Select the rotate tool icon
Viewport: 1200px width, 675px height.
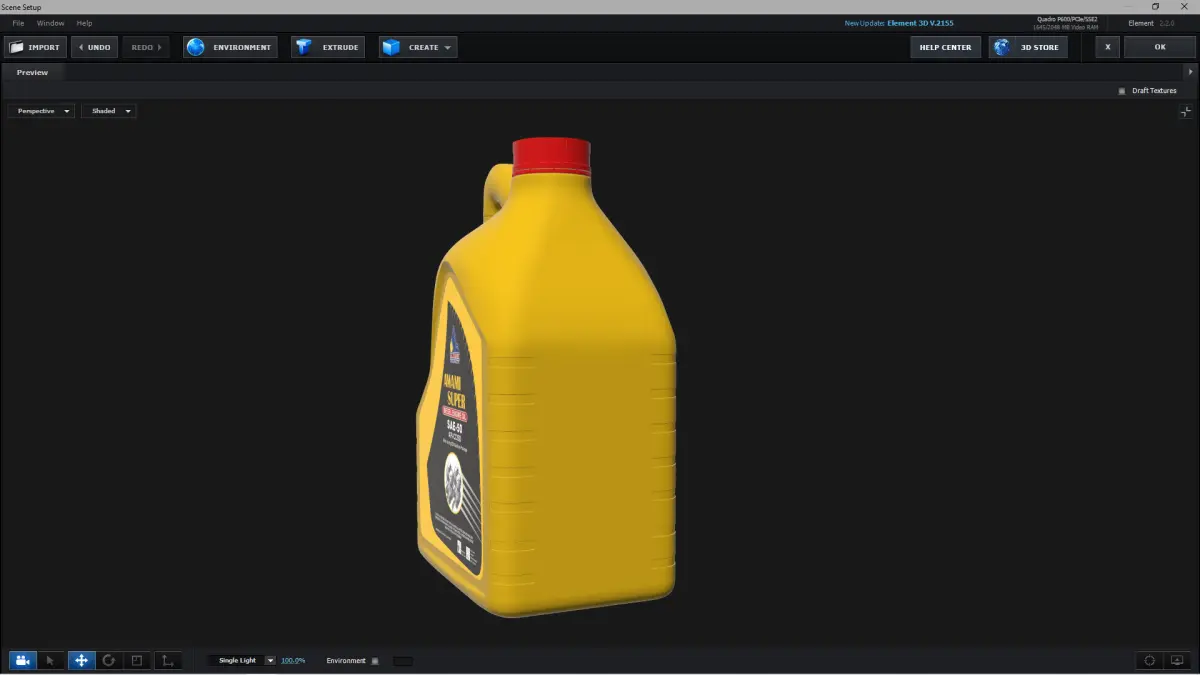(x=109, y=661)
